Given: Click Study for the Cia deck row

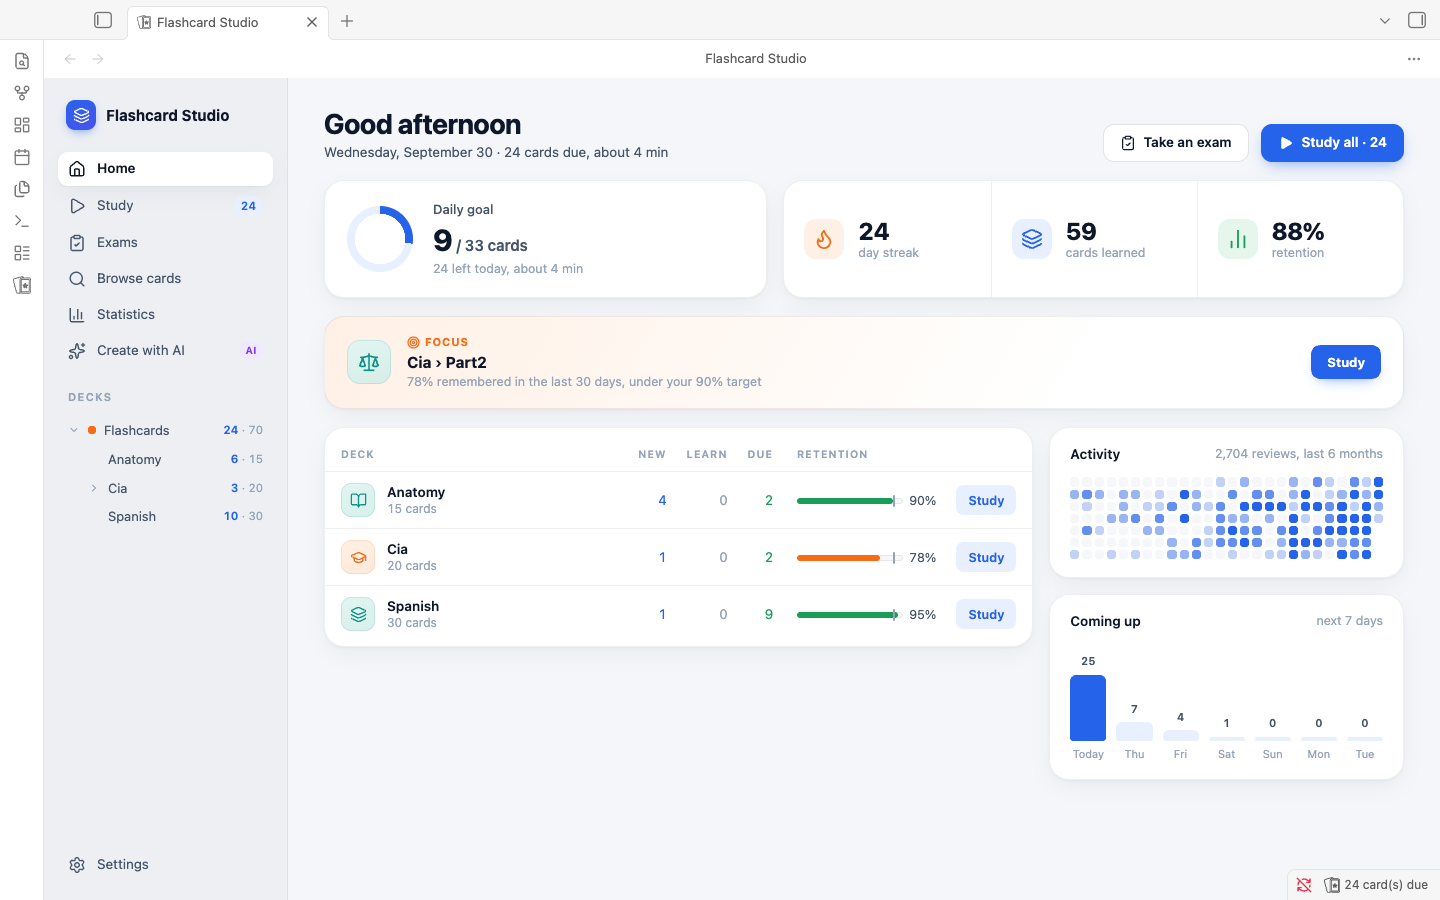Looking at the screenshot, I should click(986, 557).
